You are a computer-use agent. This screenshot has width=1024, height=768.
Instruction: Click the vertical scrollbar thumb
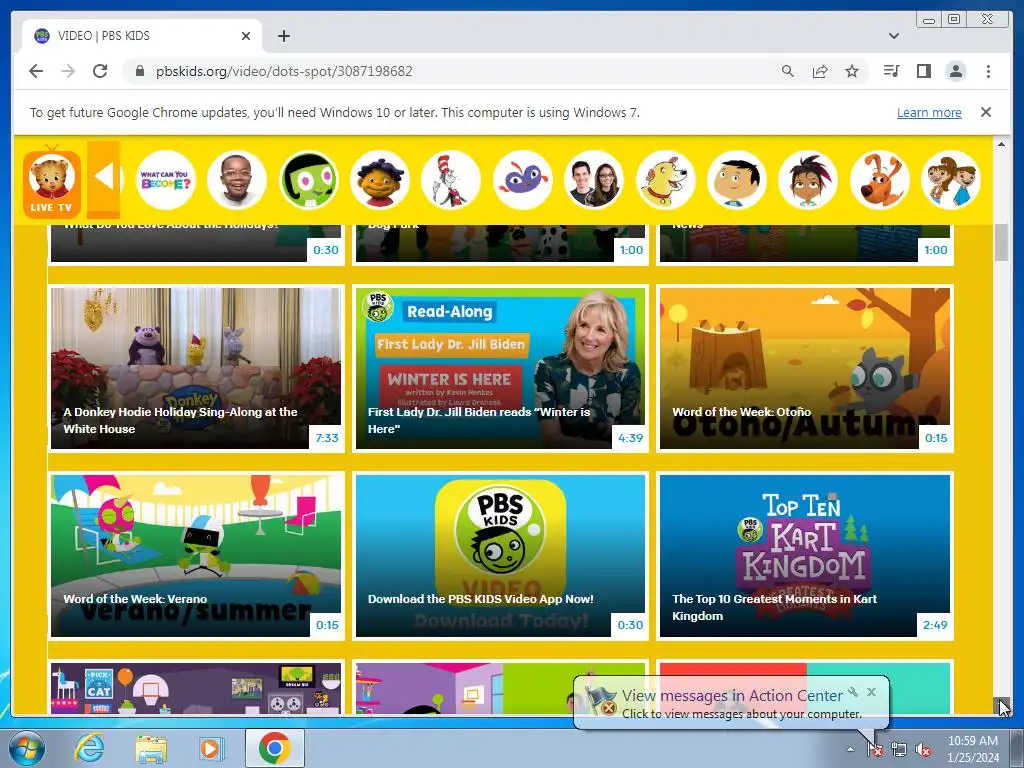1001,242
